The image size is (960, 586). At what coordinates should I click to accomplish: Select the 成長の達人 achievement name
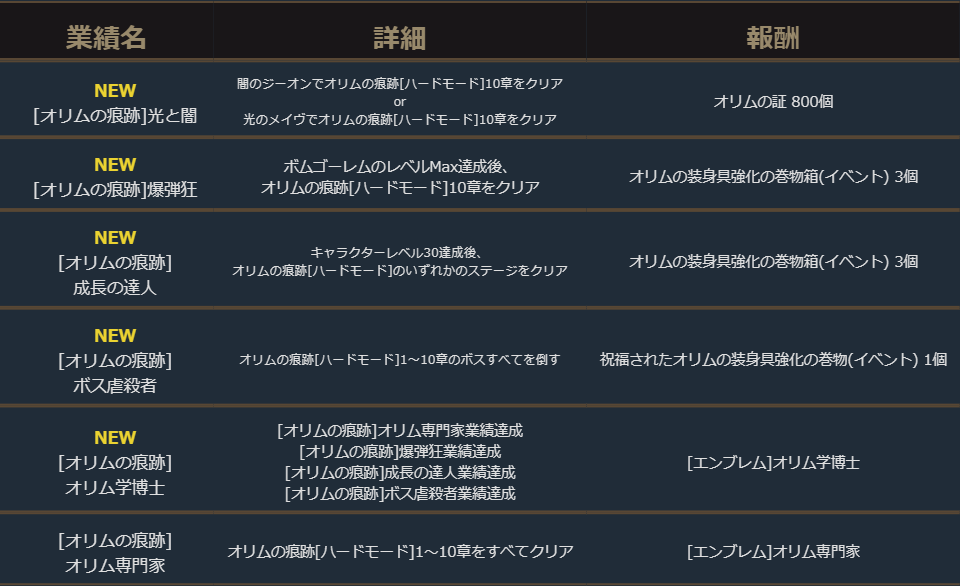[115, 288]
